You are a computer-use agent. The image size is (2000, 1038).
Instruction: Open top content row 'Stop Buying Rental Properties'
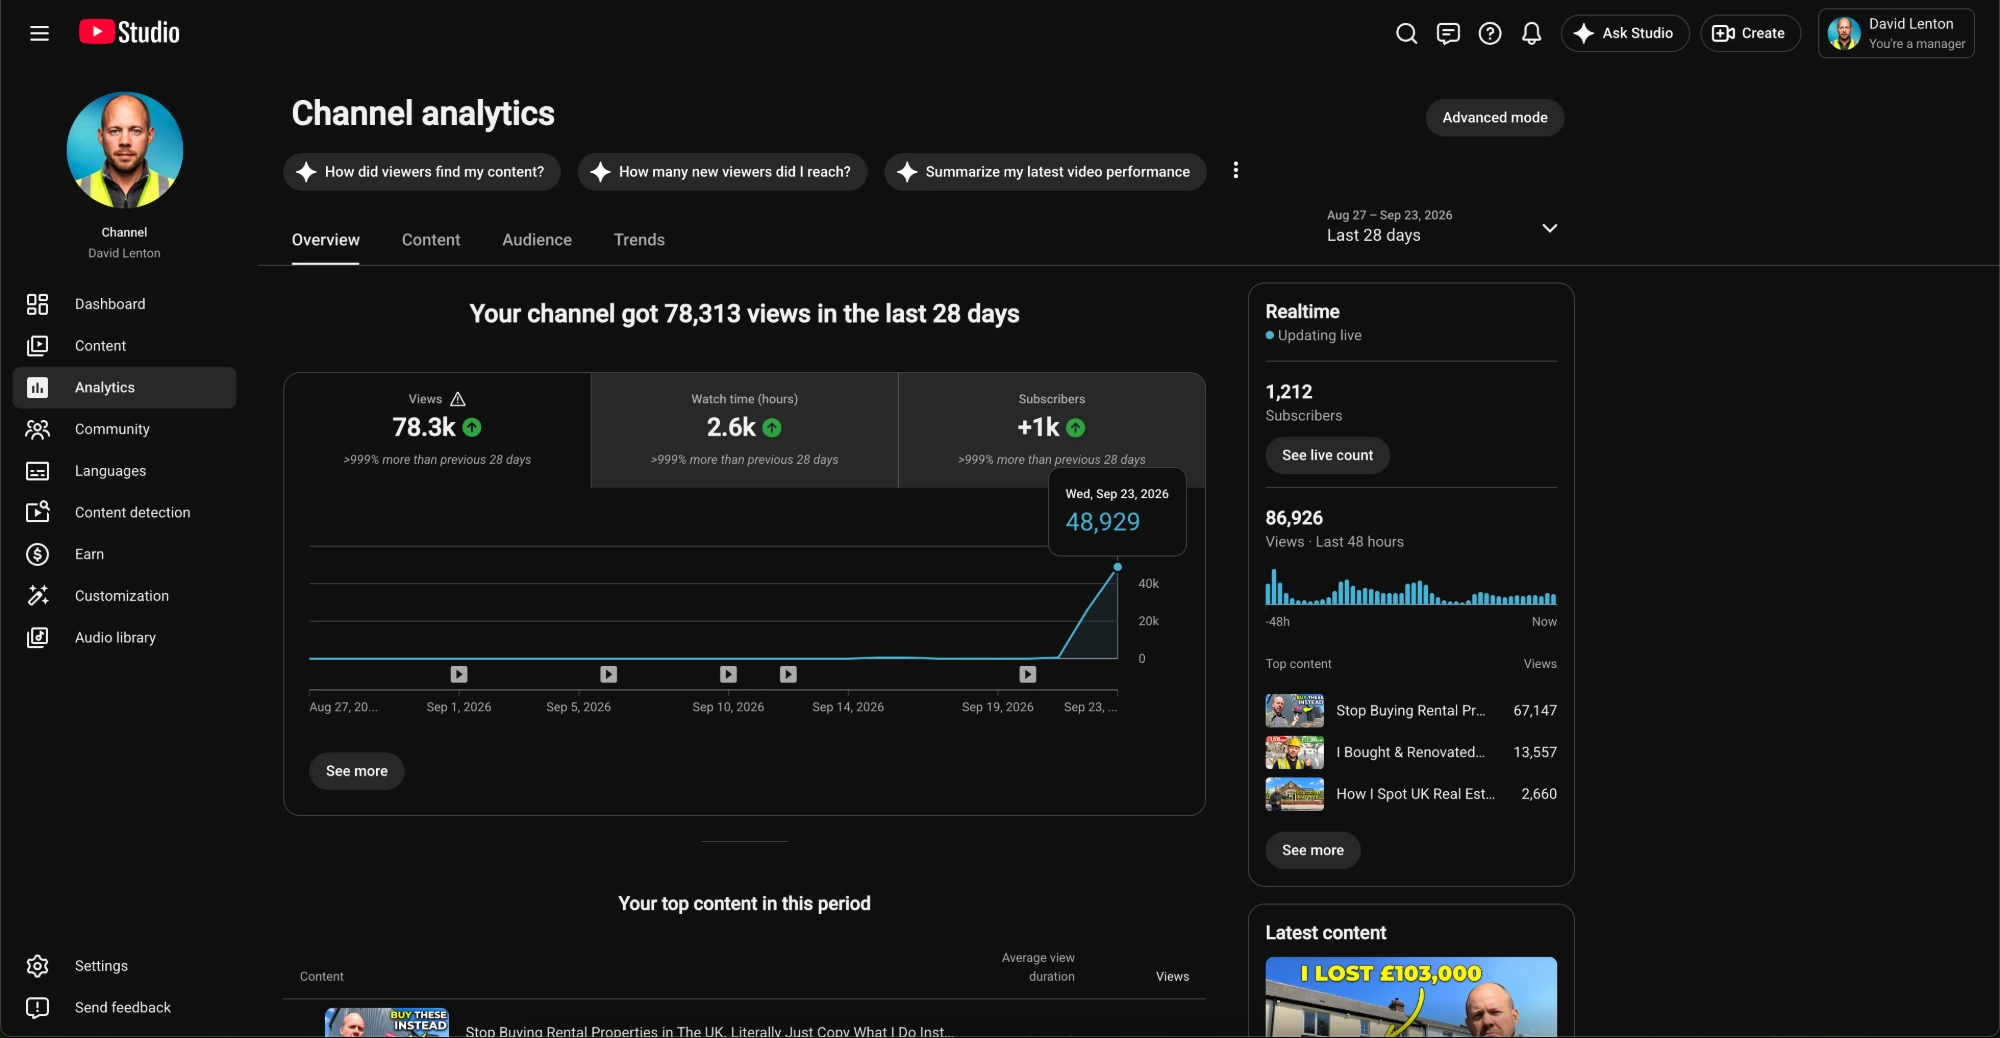coord(744,1023)
